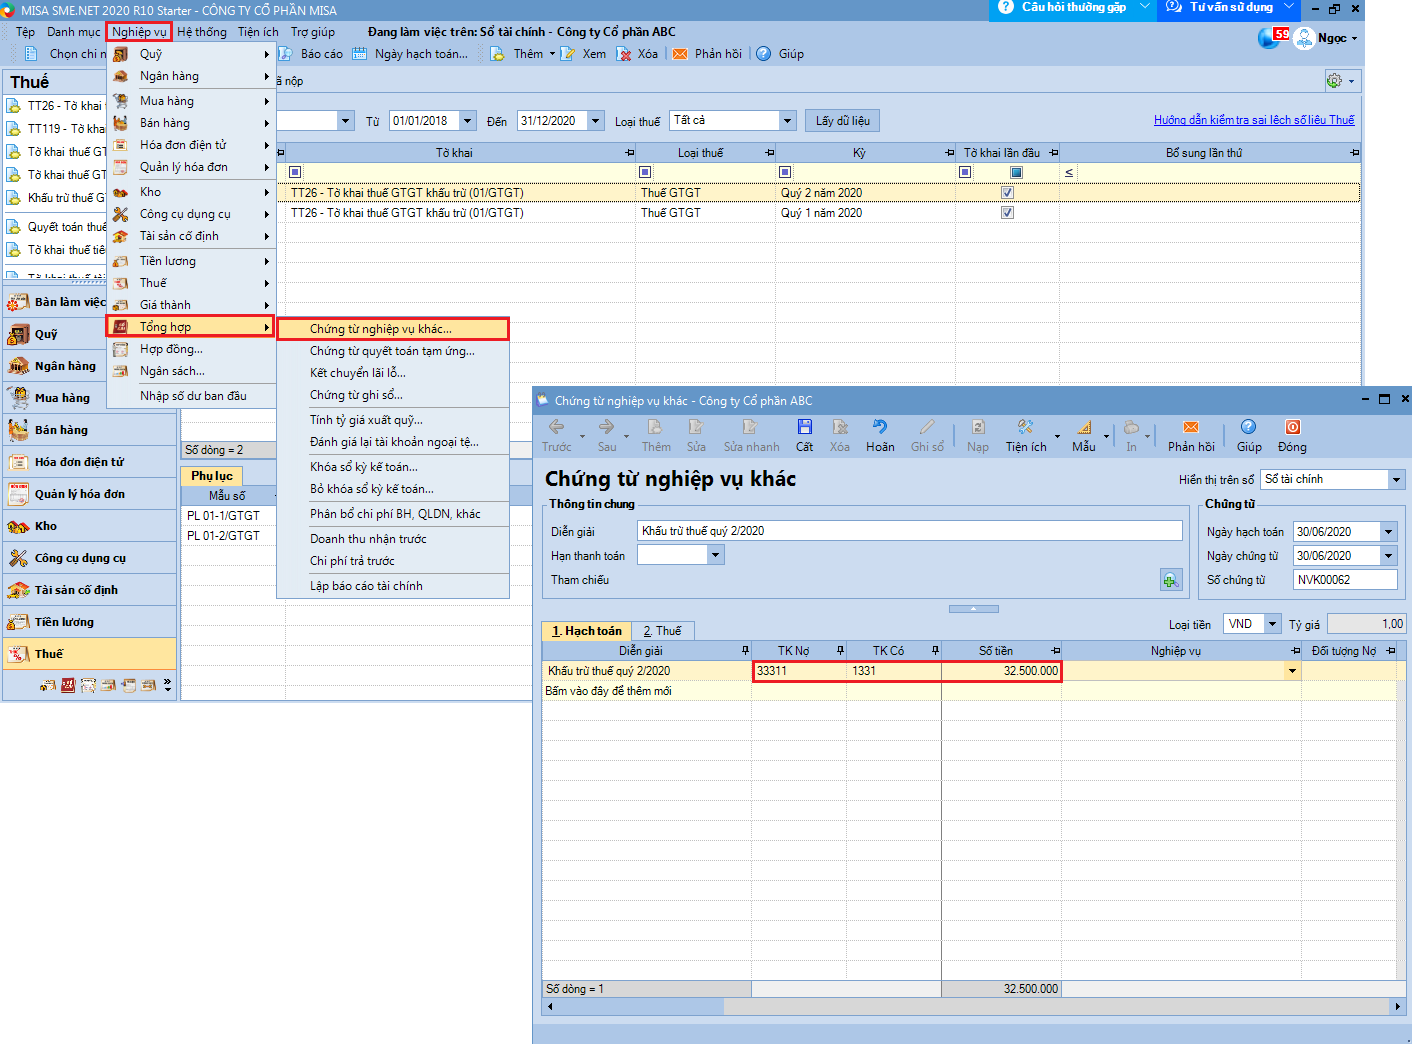Open the Hệ thống menu
The width and height of the screenshot is (1414, 1044).
pyautogui.click(x=202, y=32)
